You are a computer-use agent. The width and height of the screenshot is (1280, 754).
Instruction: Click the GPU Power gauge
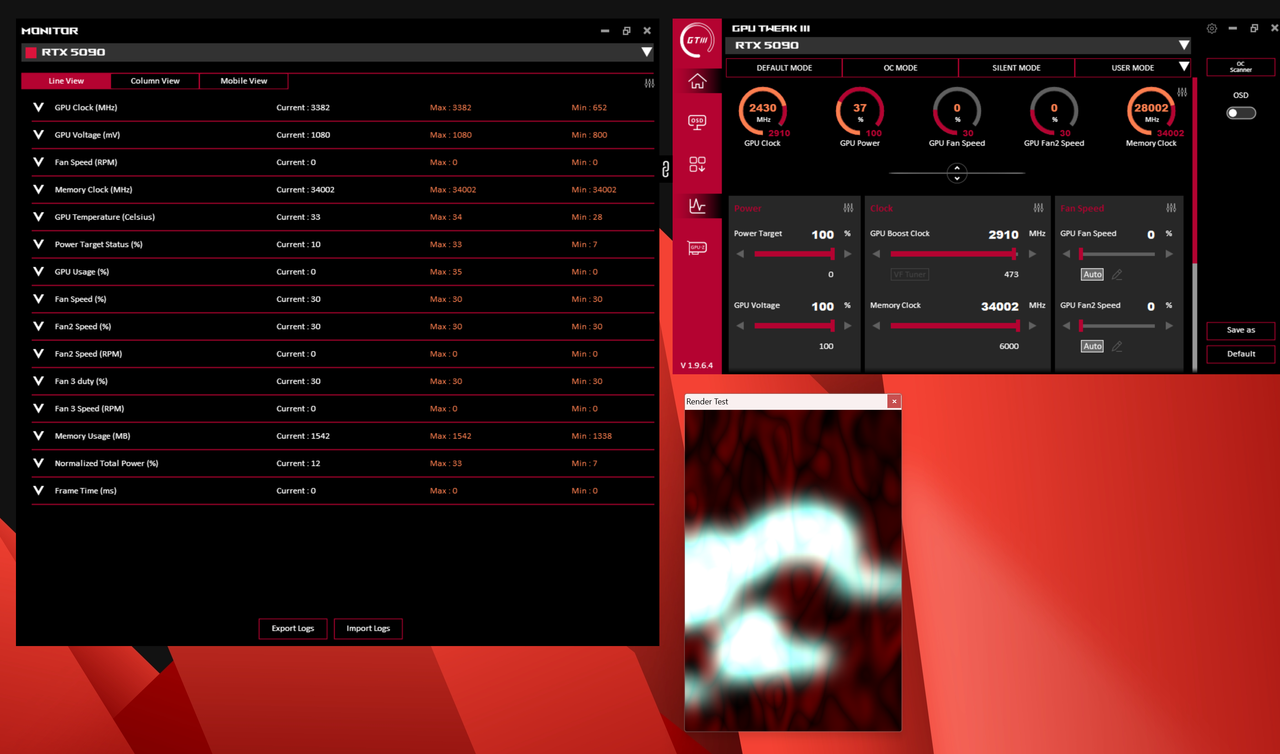pos(860,112)
